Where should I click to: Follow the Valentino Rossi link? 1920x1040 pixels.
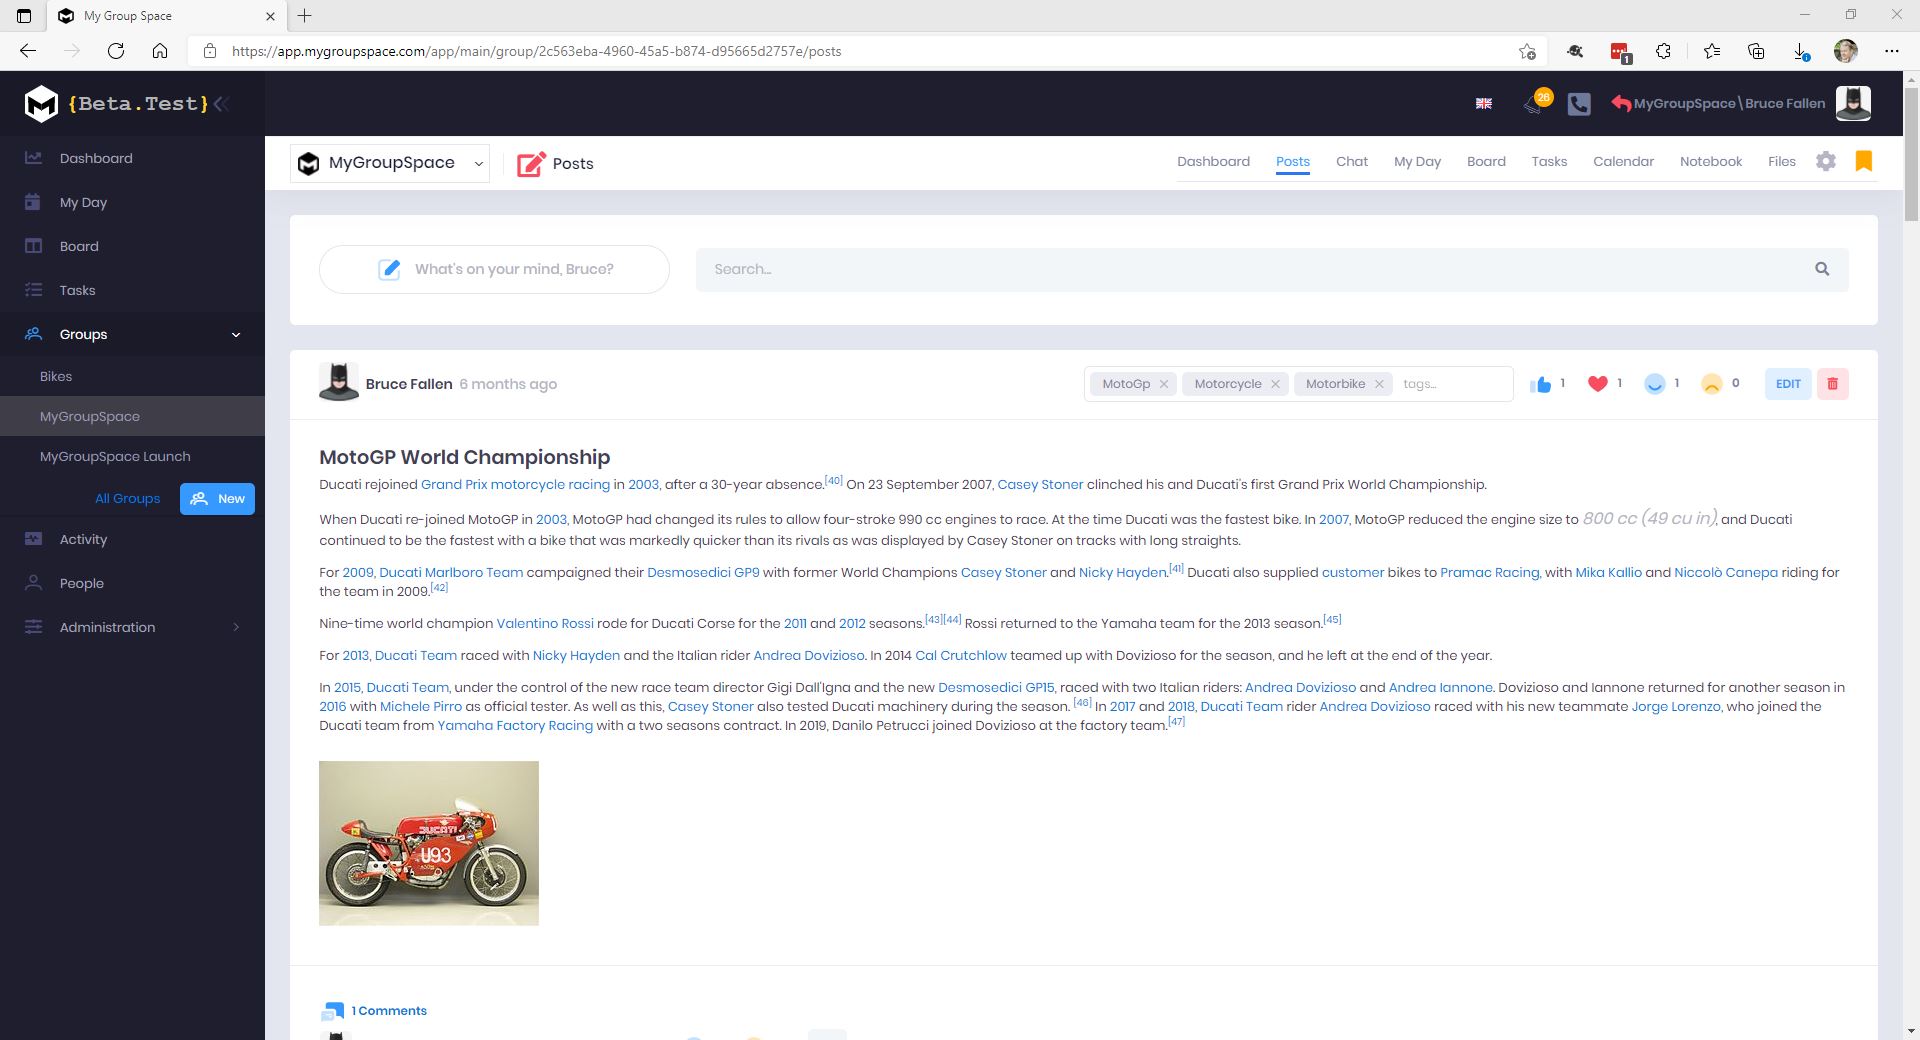pyautogui.click(x=545, y=624)
